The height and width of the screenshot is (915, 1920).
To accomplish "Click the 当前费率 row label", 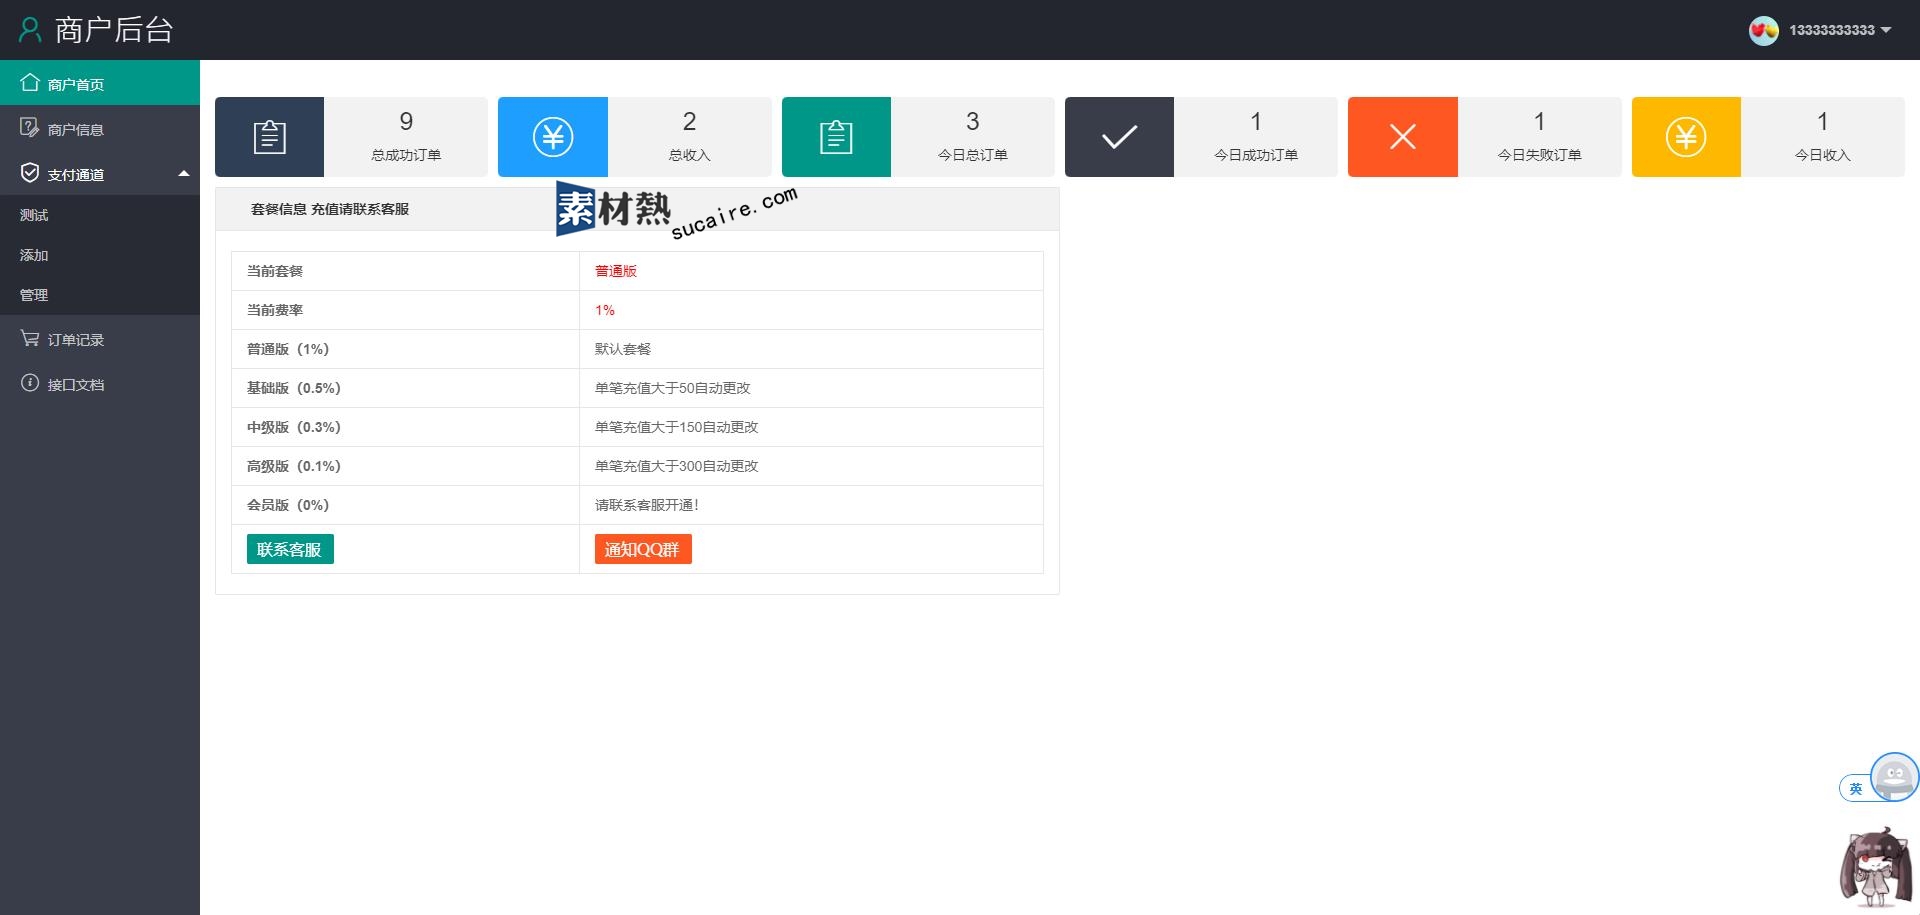I will 275,310.
